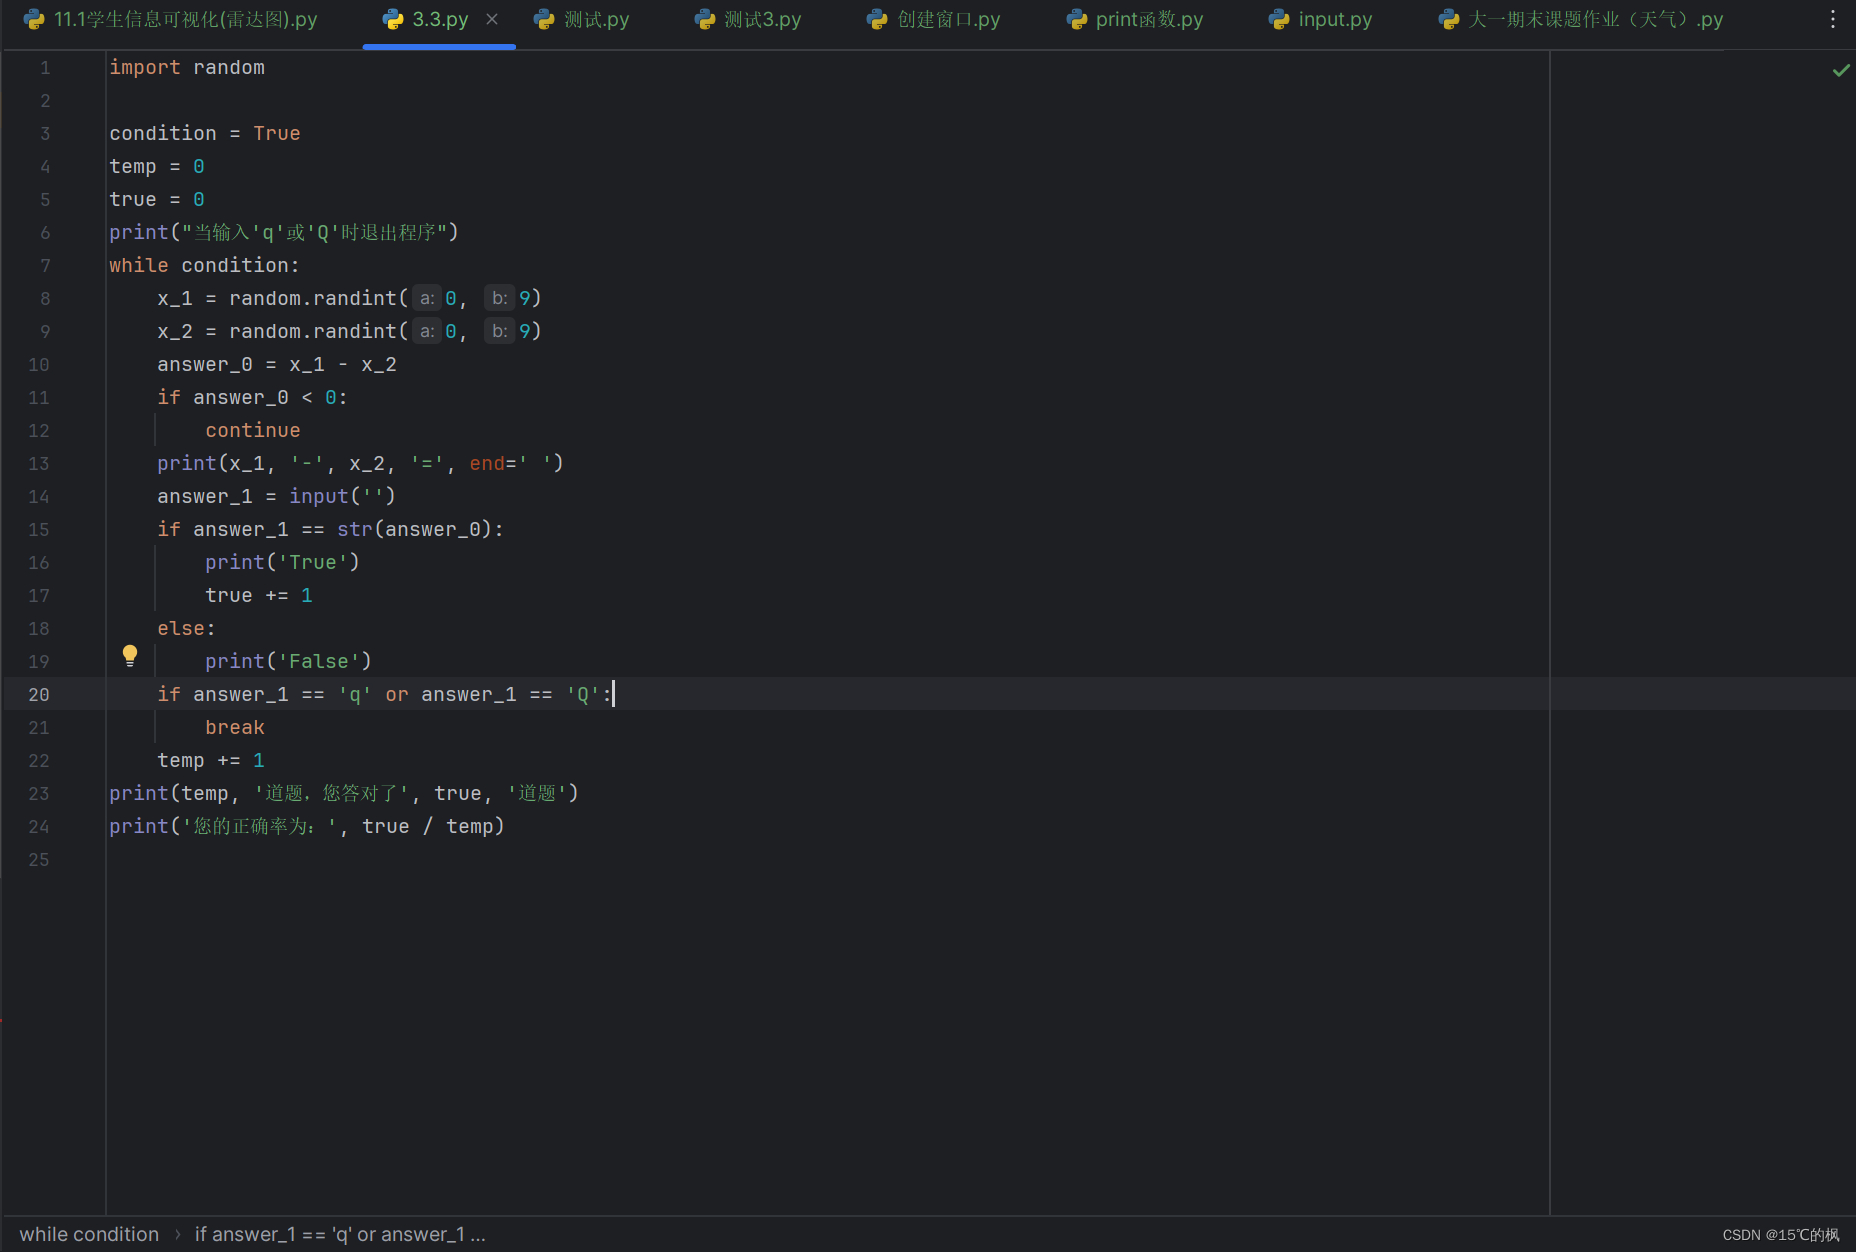Click the 'while condition:' statement

click(x=204, y=265)
